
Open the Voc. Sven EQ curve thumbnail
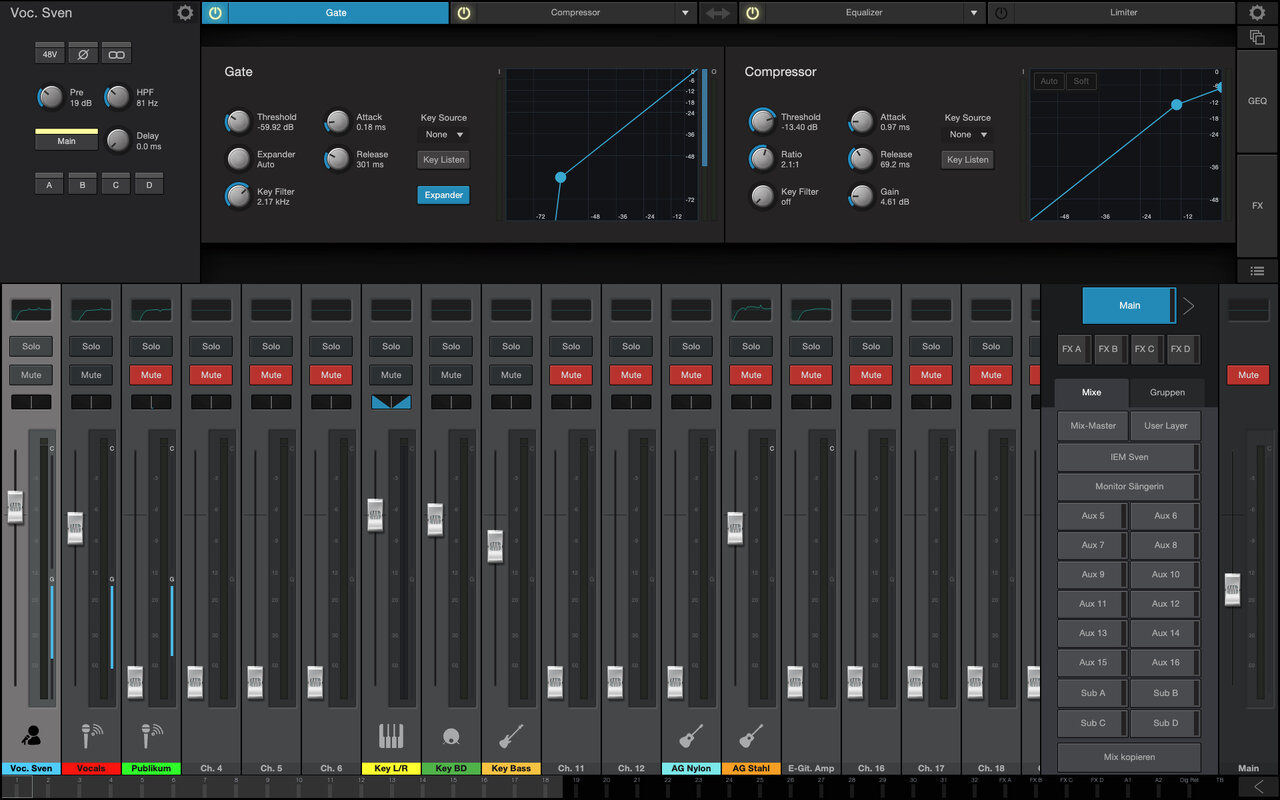point(31,310)
